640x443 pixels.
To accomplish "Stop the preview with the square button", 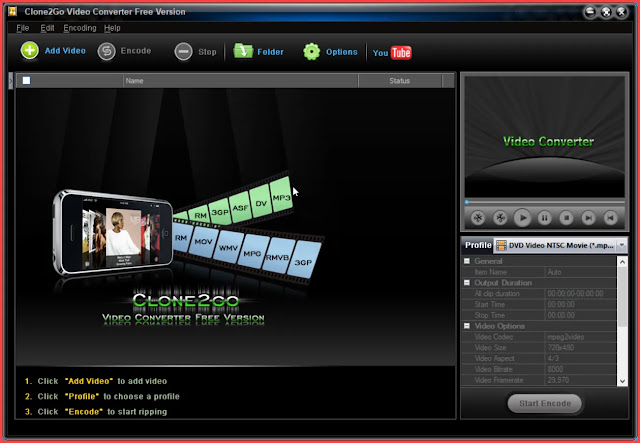I will (x=566, y=218).
